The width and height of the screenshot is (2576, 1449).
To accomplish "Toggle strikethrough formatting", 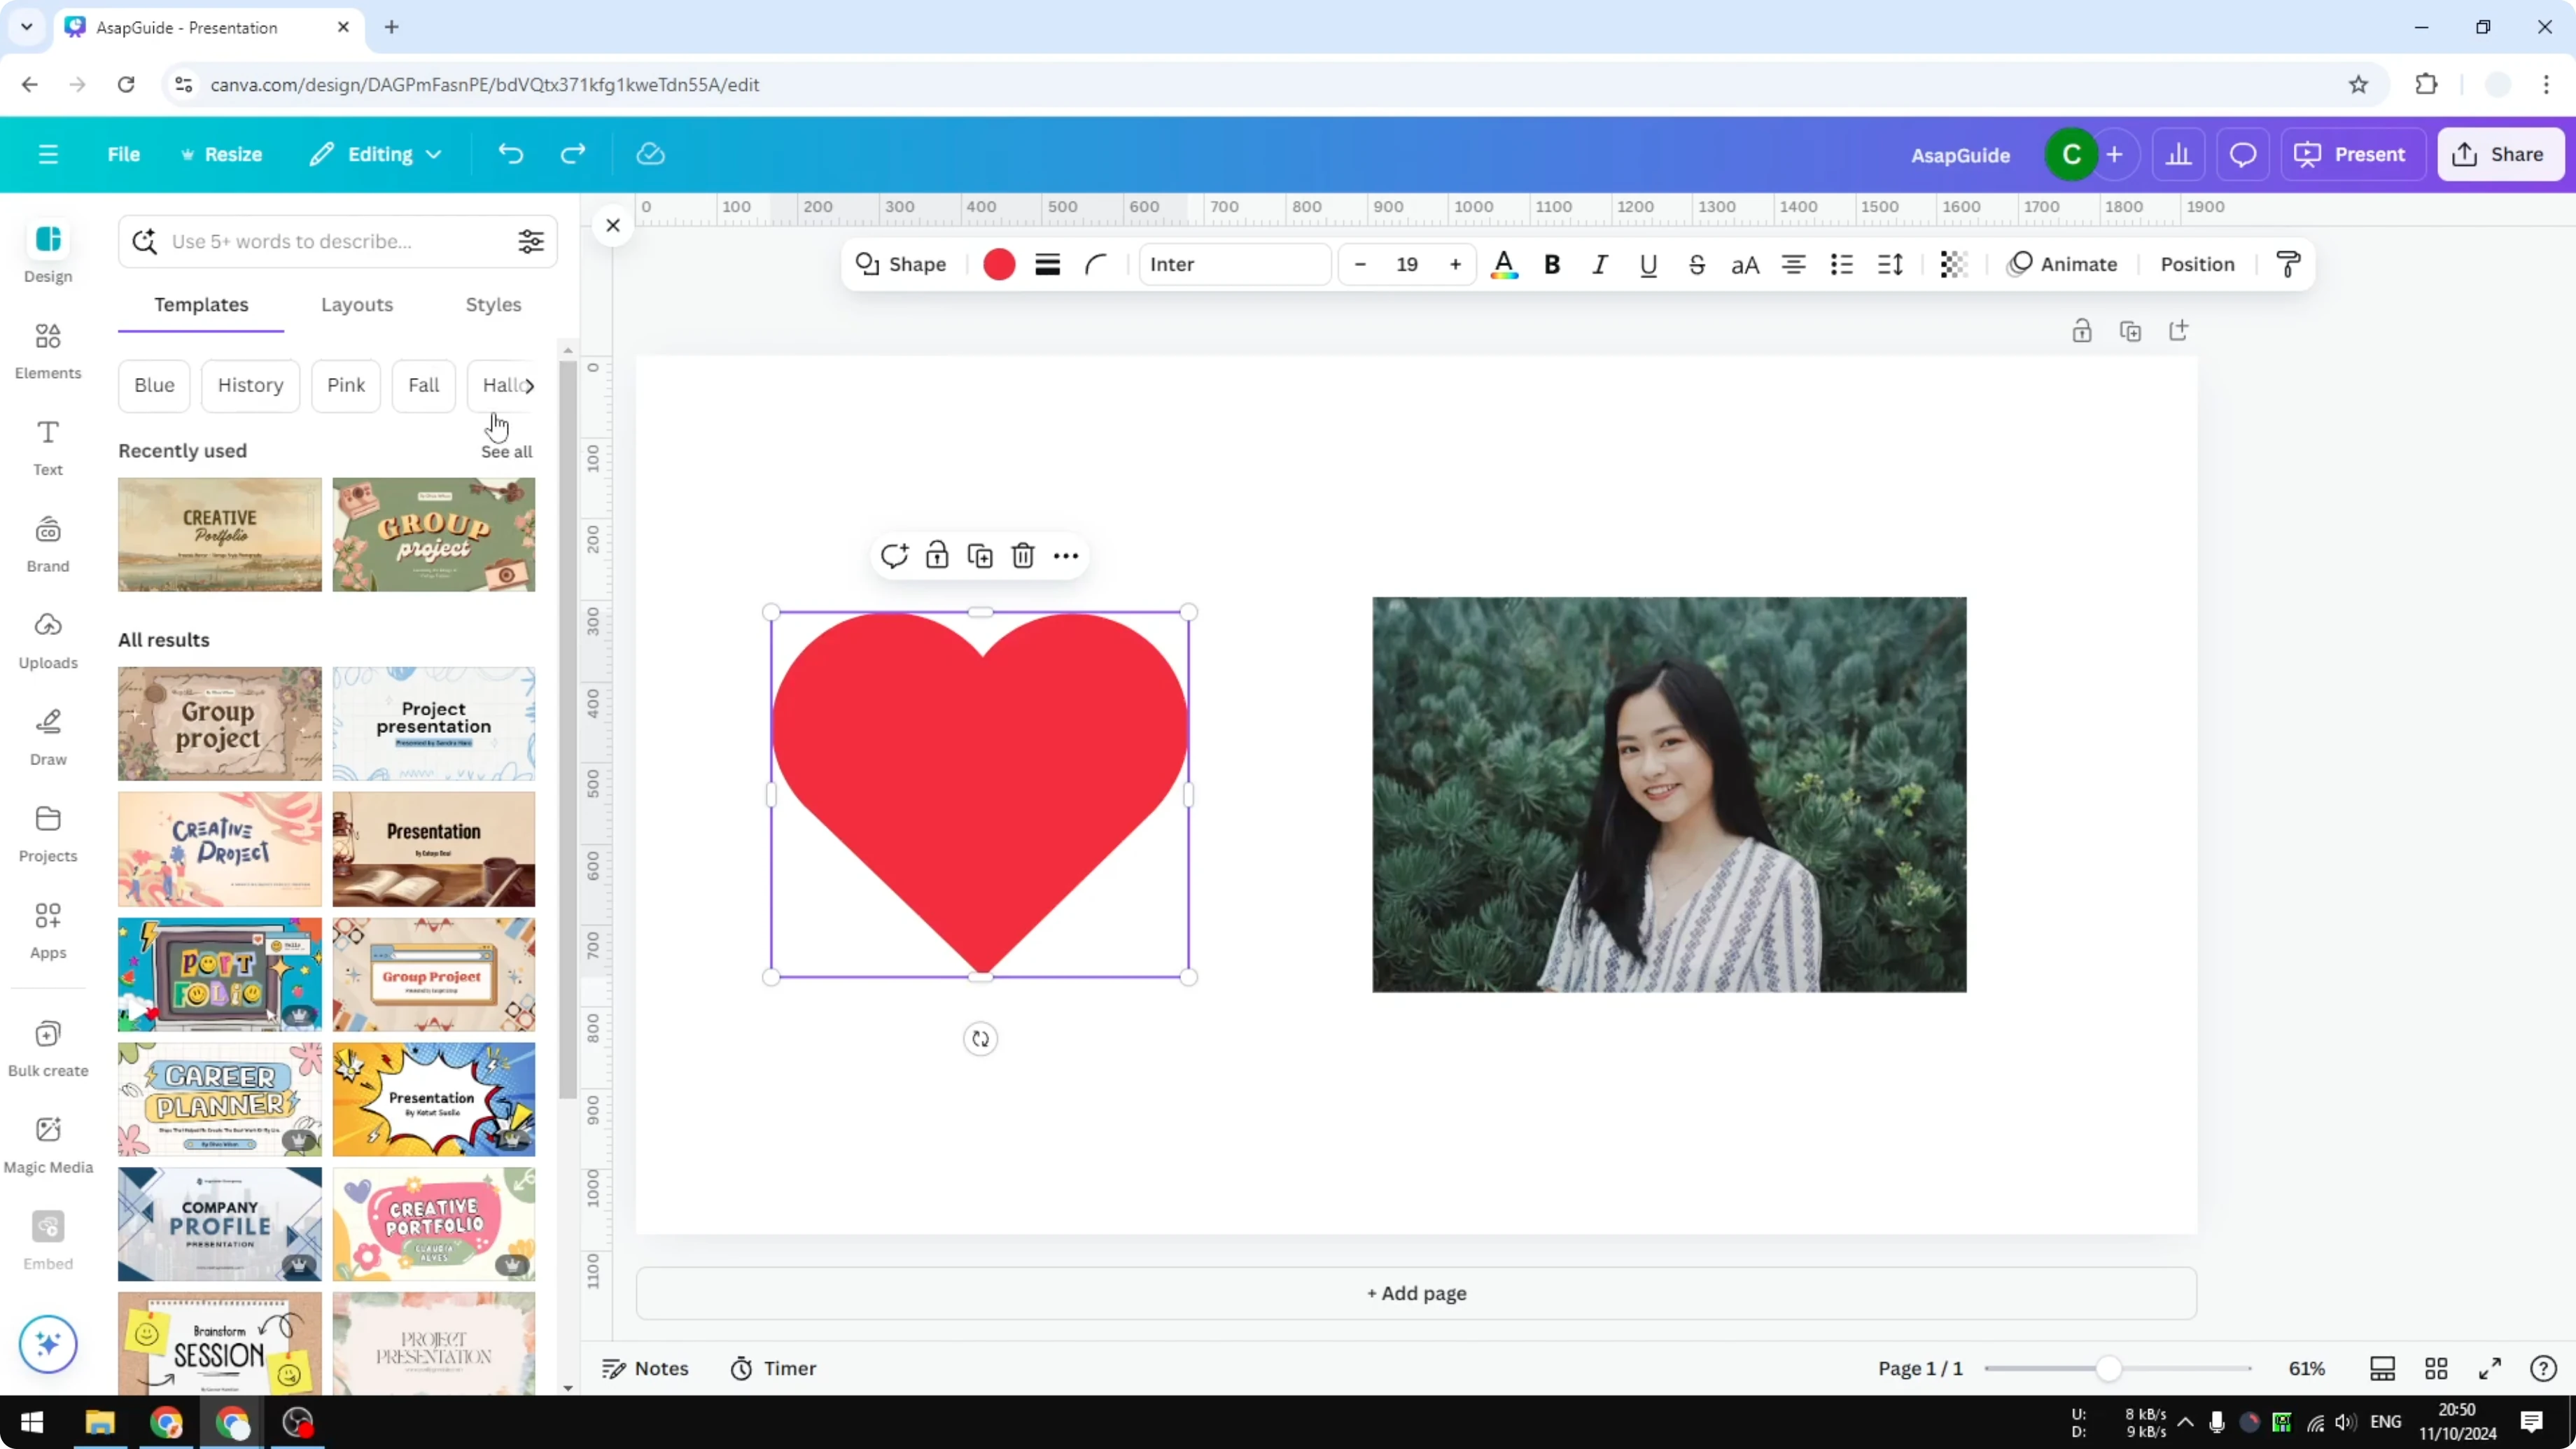I will (1697, 264).
